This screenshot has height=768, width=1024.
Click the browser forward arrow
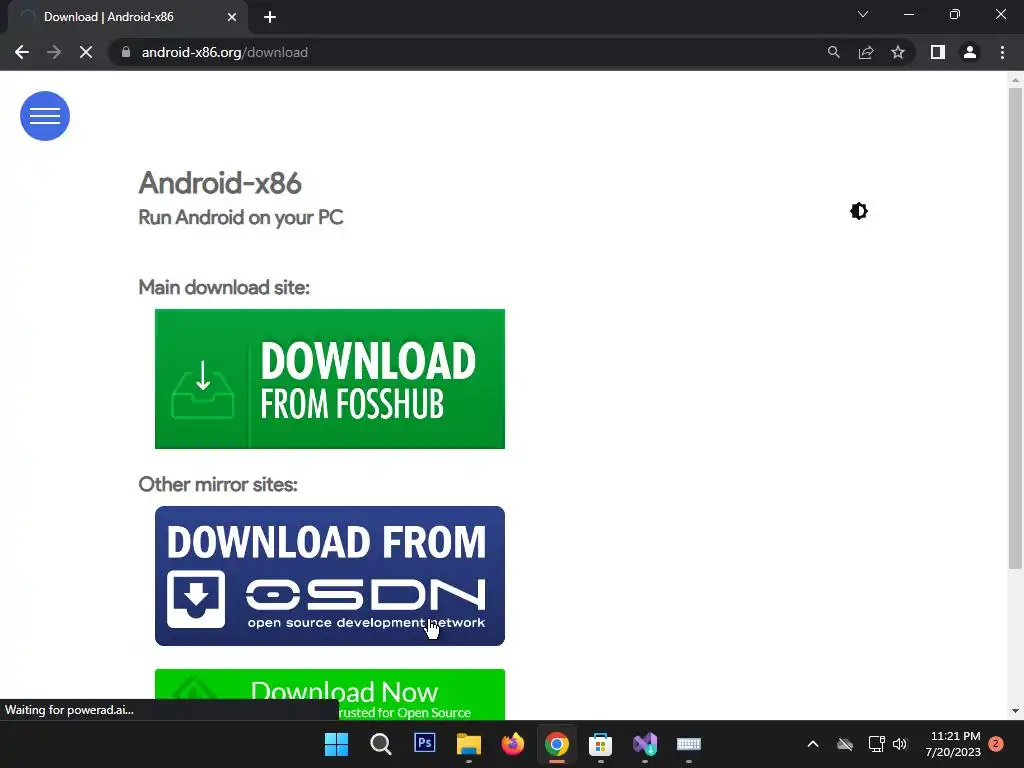pos(54,52)
